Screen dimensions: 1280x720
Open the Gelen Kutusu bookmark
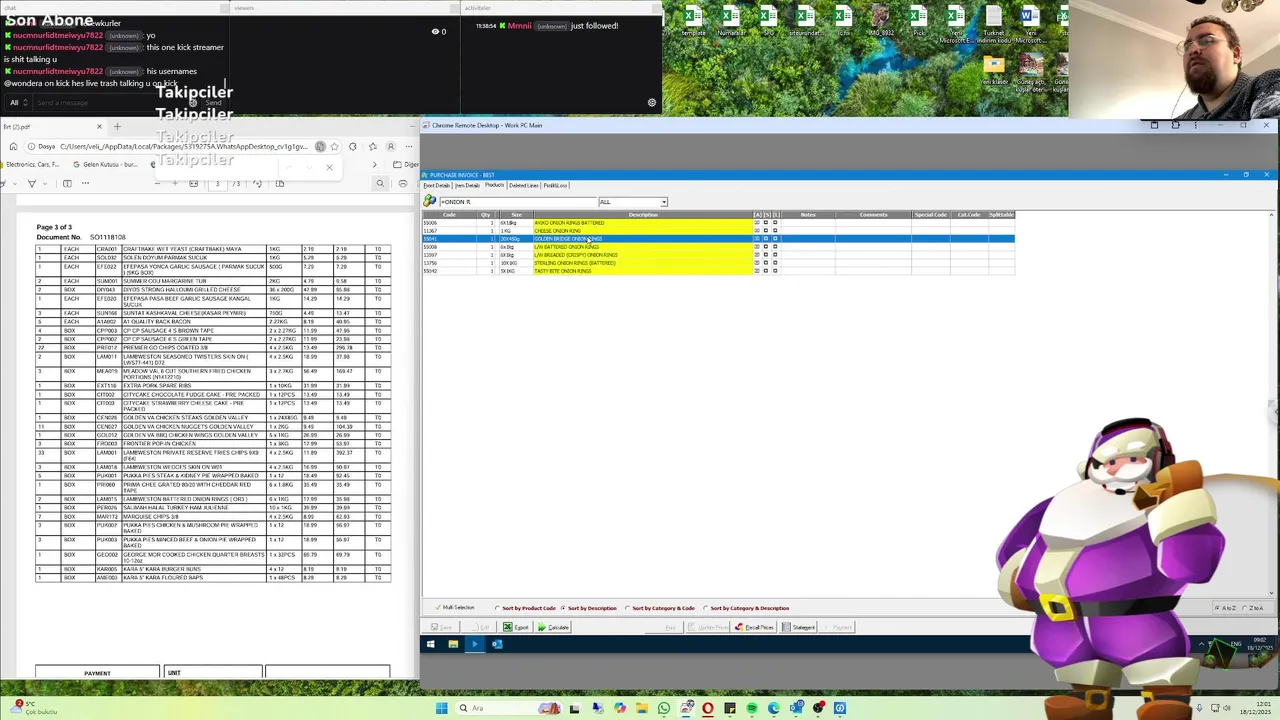click(x=105, y=164)
